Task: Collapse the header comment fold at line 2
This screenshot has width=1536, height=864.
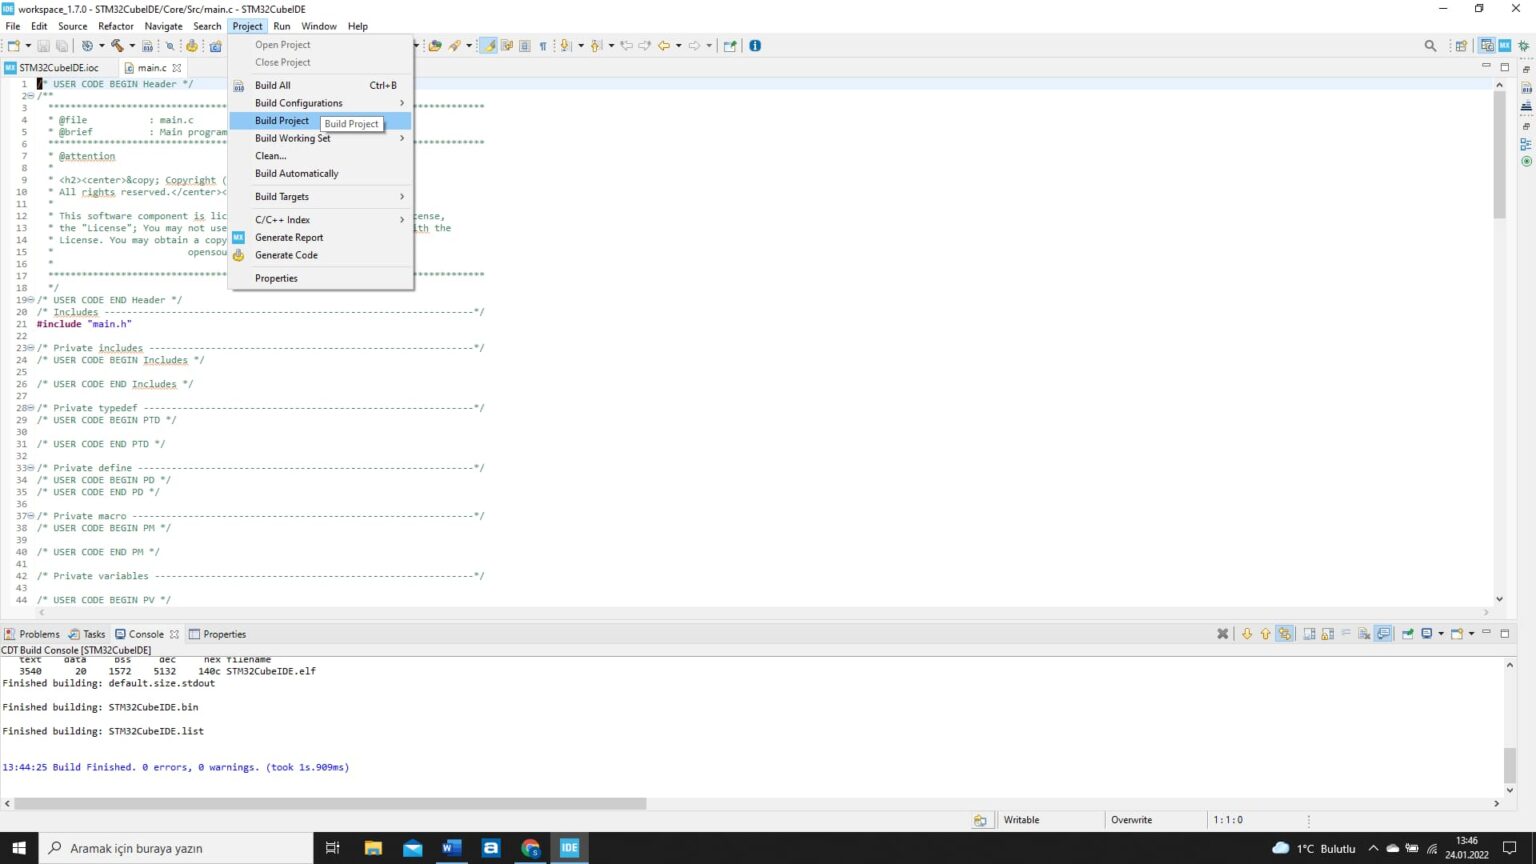Action: click(30, 96)
